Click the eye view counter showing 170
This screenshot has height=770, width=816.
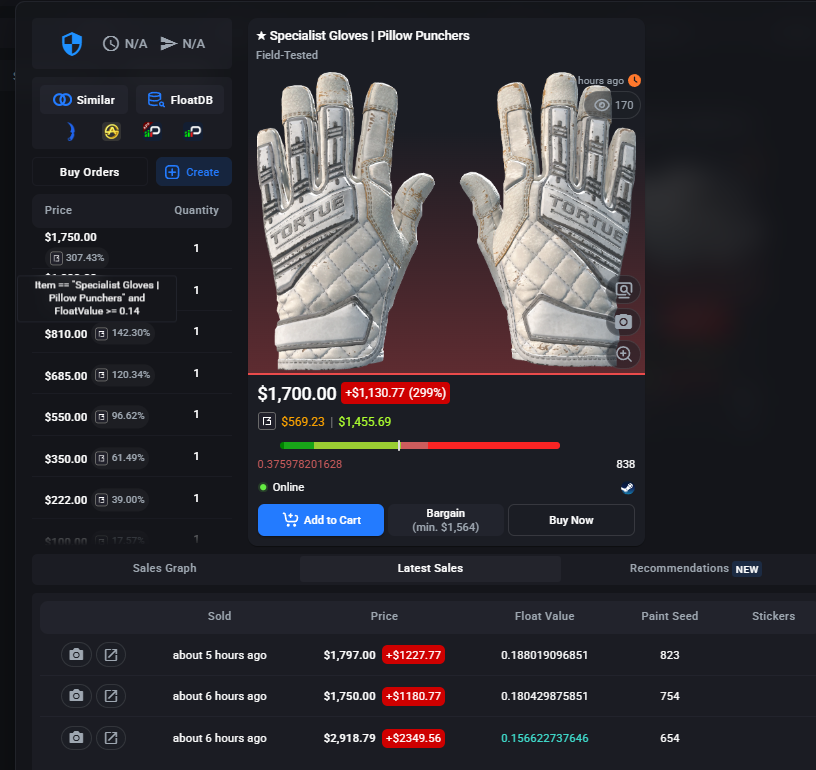tap(613, 105)
